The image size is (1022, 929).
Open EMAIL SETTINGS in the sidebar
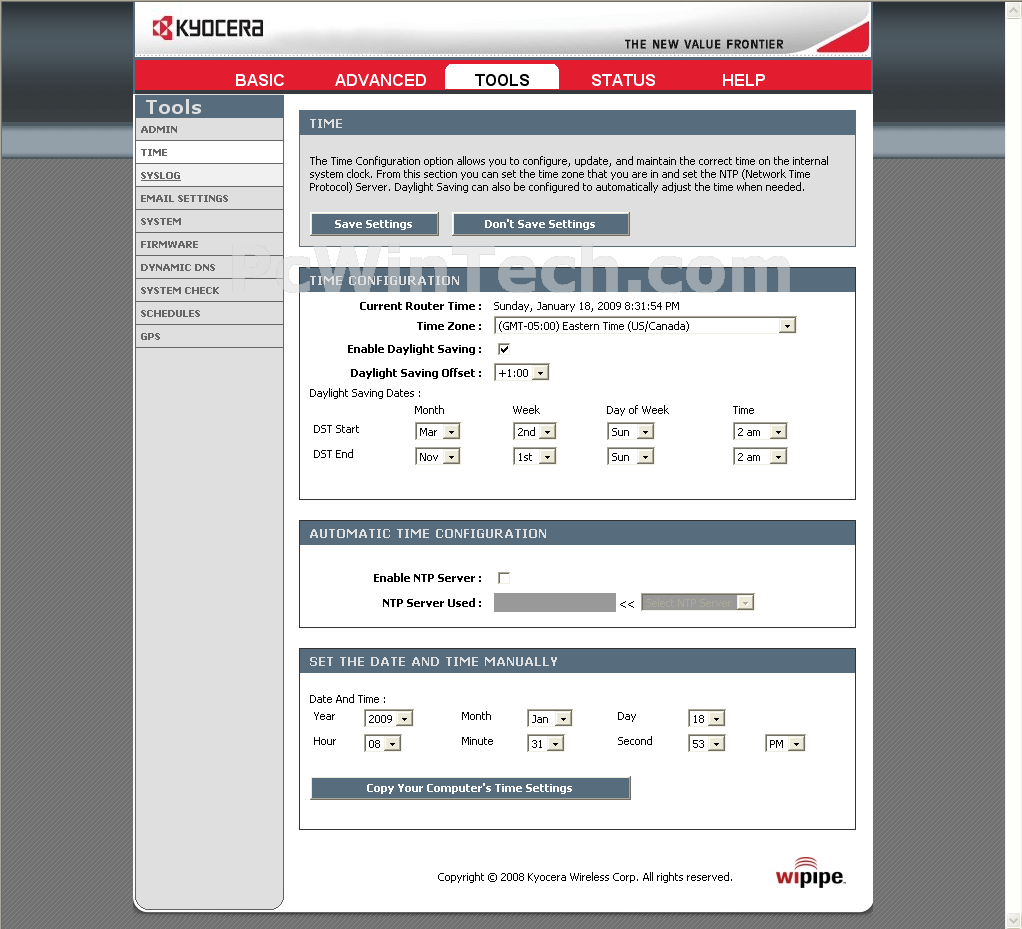(209, 198)
